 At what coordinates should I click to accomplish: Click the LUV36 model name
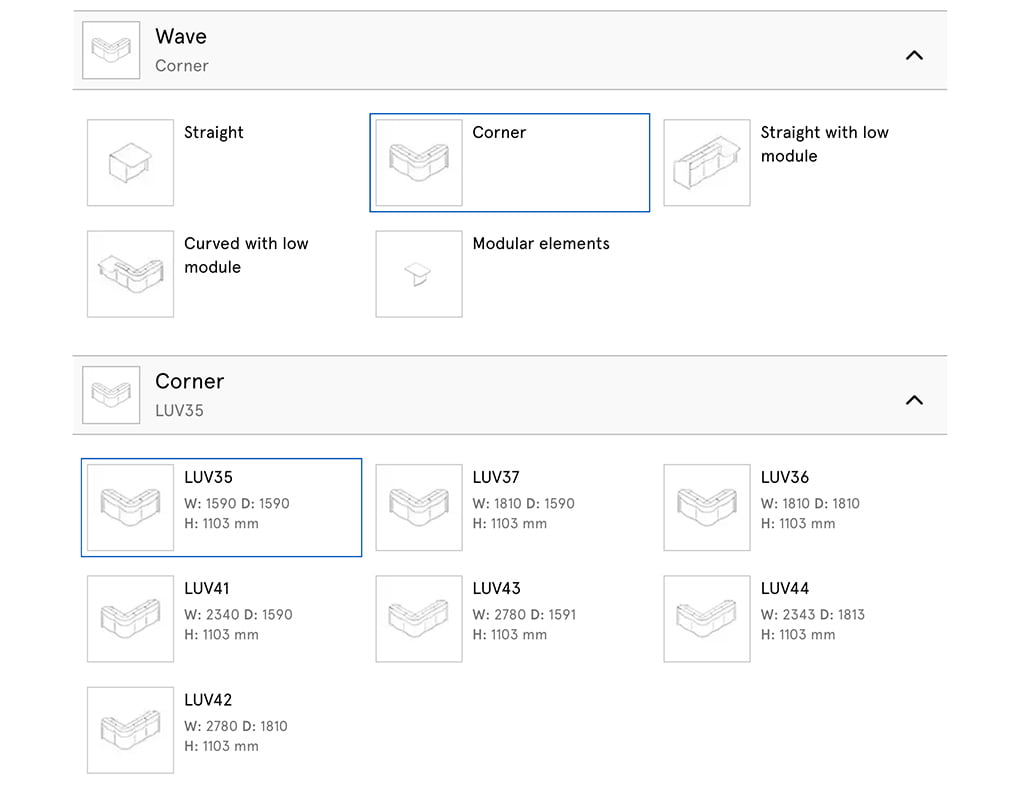click(784, 477)
